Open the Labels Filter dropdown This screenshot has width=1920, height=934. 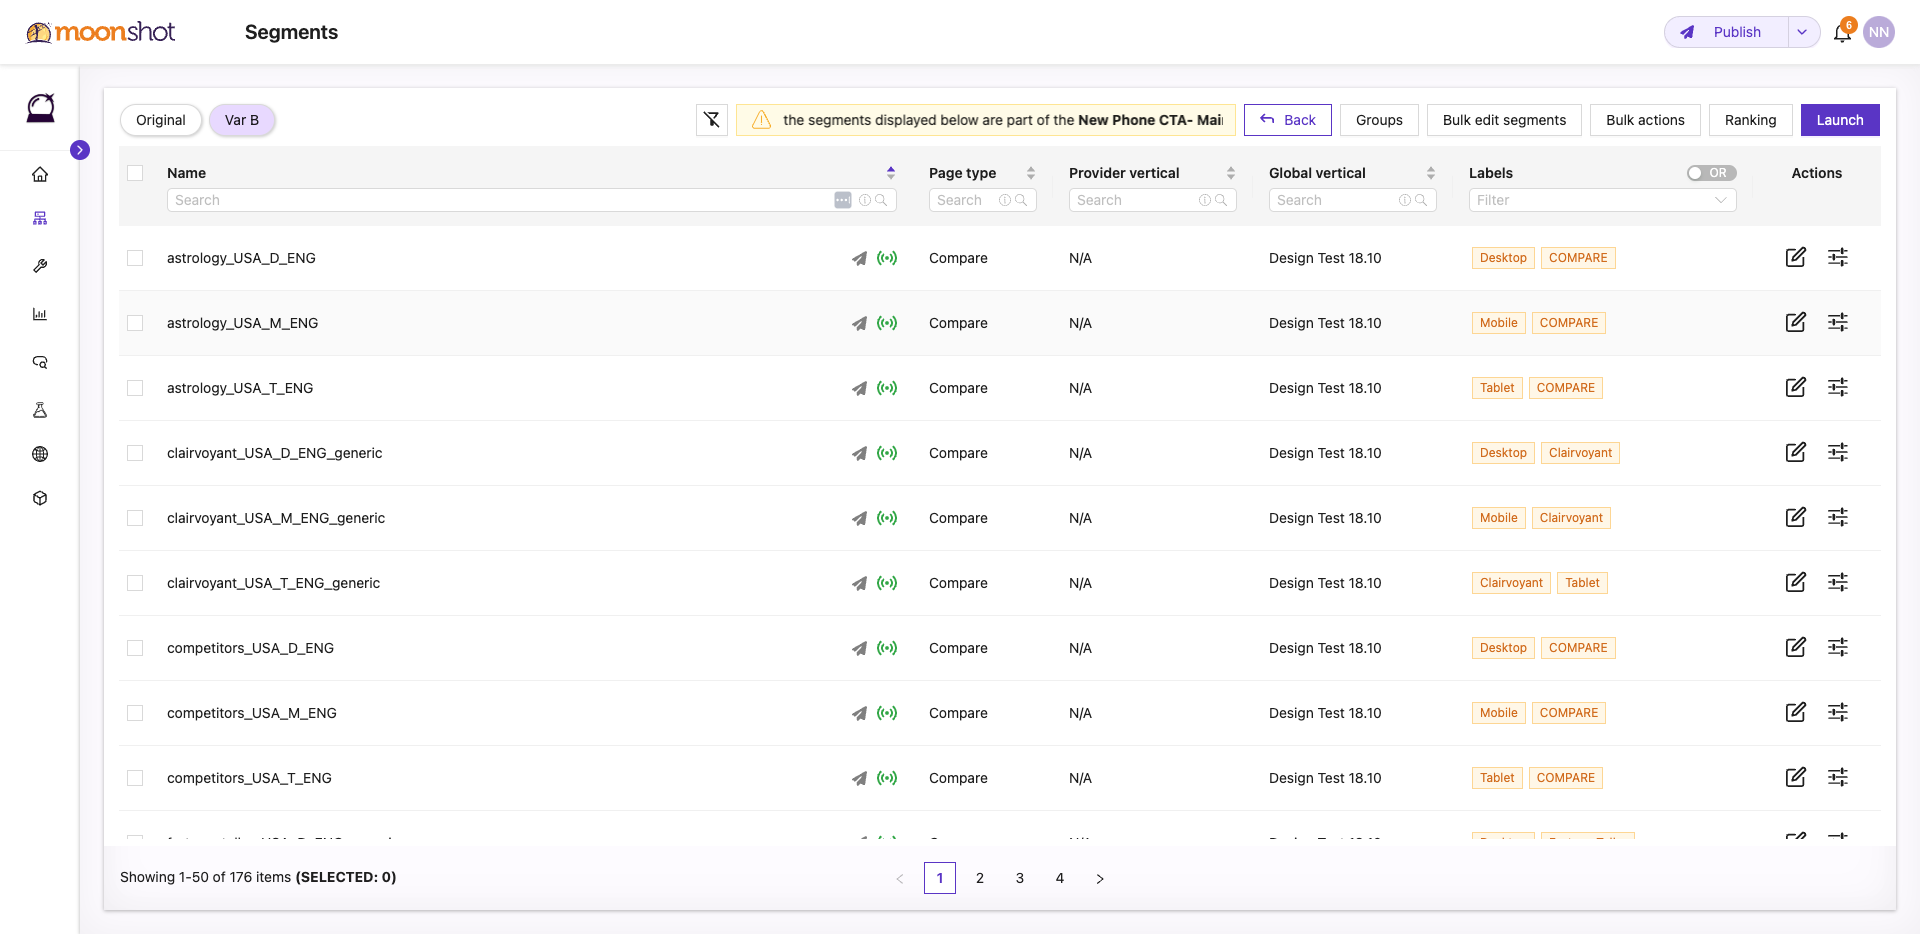tap(1602, 200)
